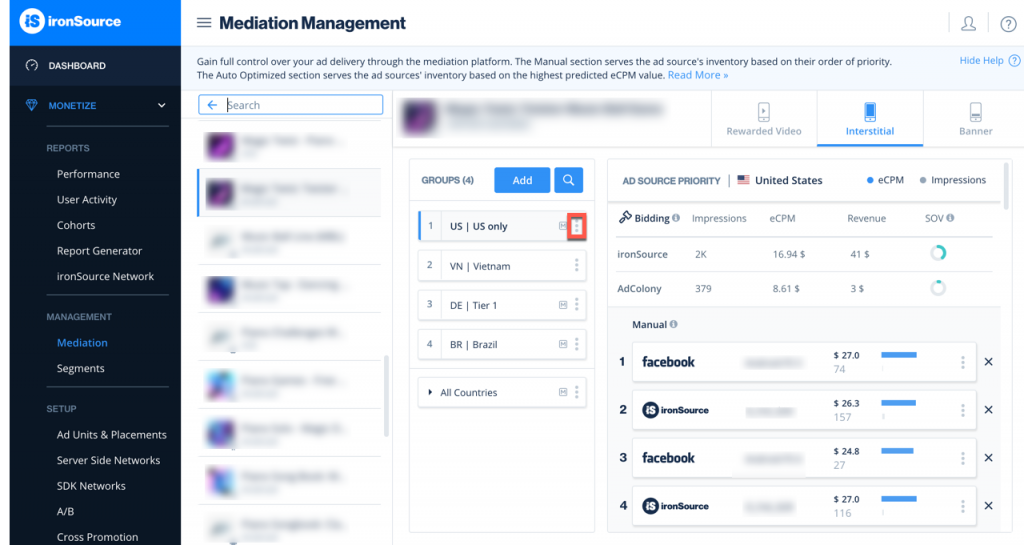Open Cross Promotion setup page
This screenshot has width=1024, height=545.
click(x=97, y=537)
